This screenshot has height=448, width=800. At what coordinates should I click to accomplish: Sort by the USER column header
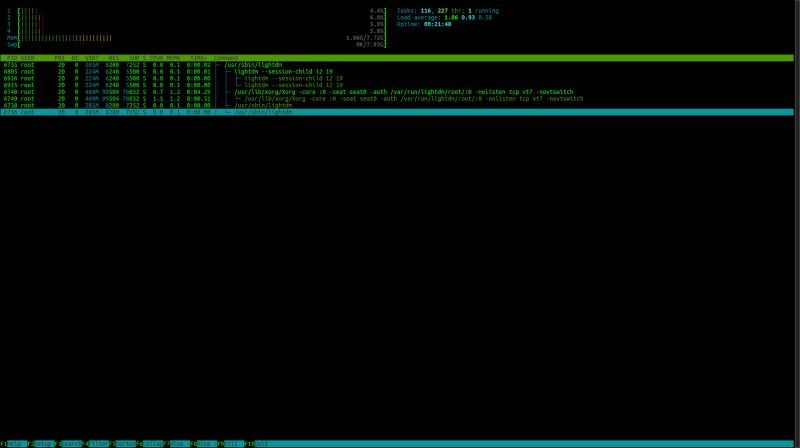point(27,58)
